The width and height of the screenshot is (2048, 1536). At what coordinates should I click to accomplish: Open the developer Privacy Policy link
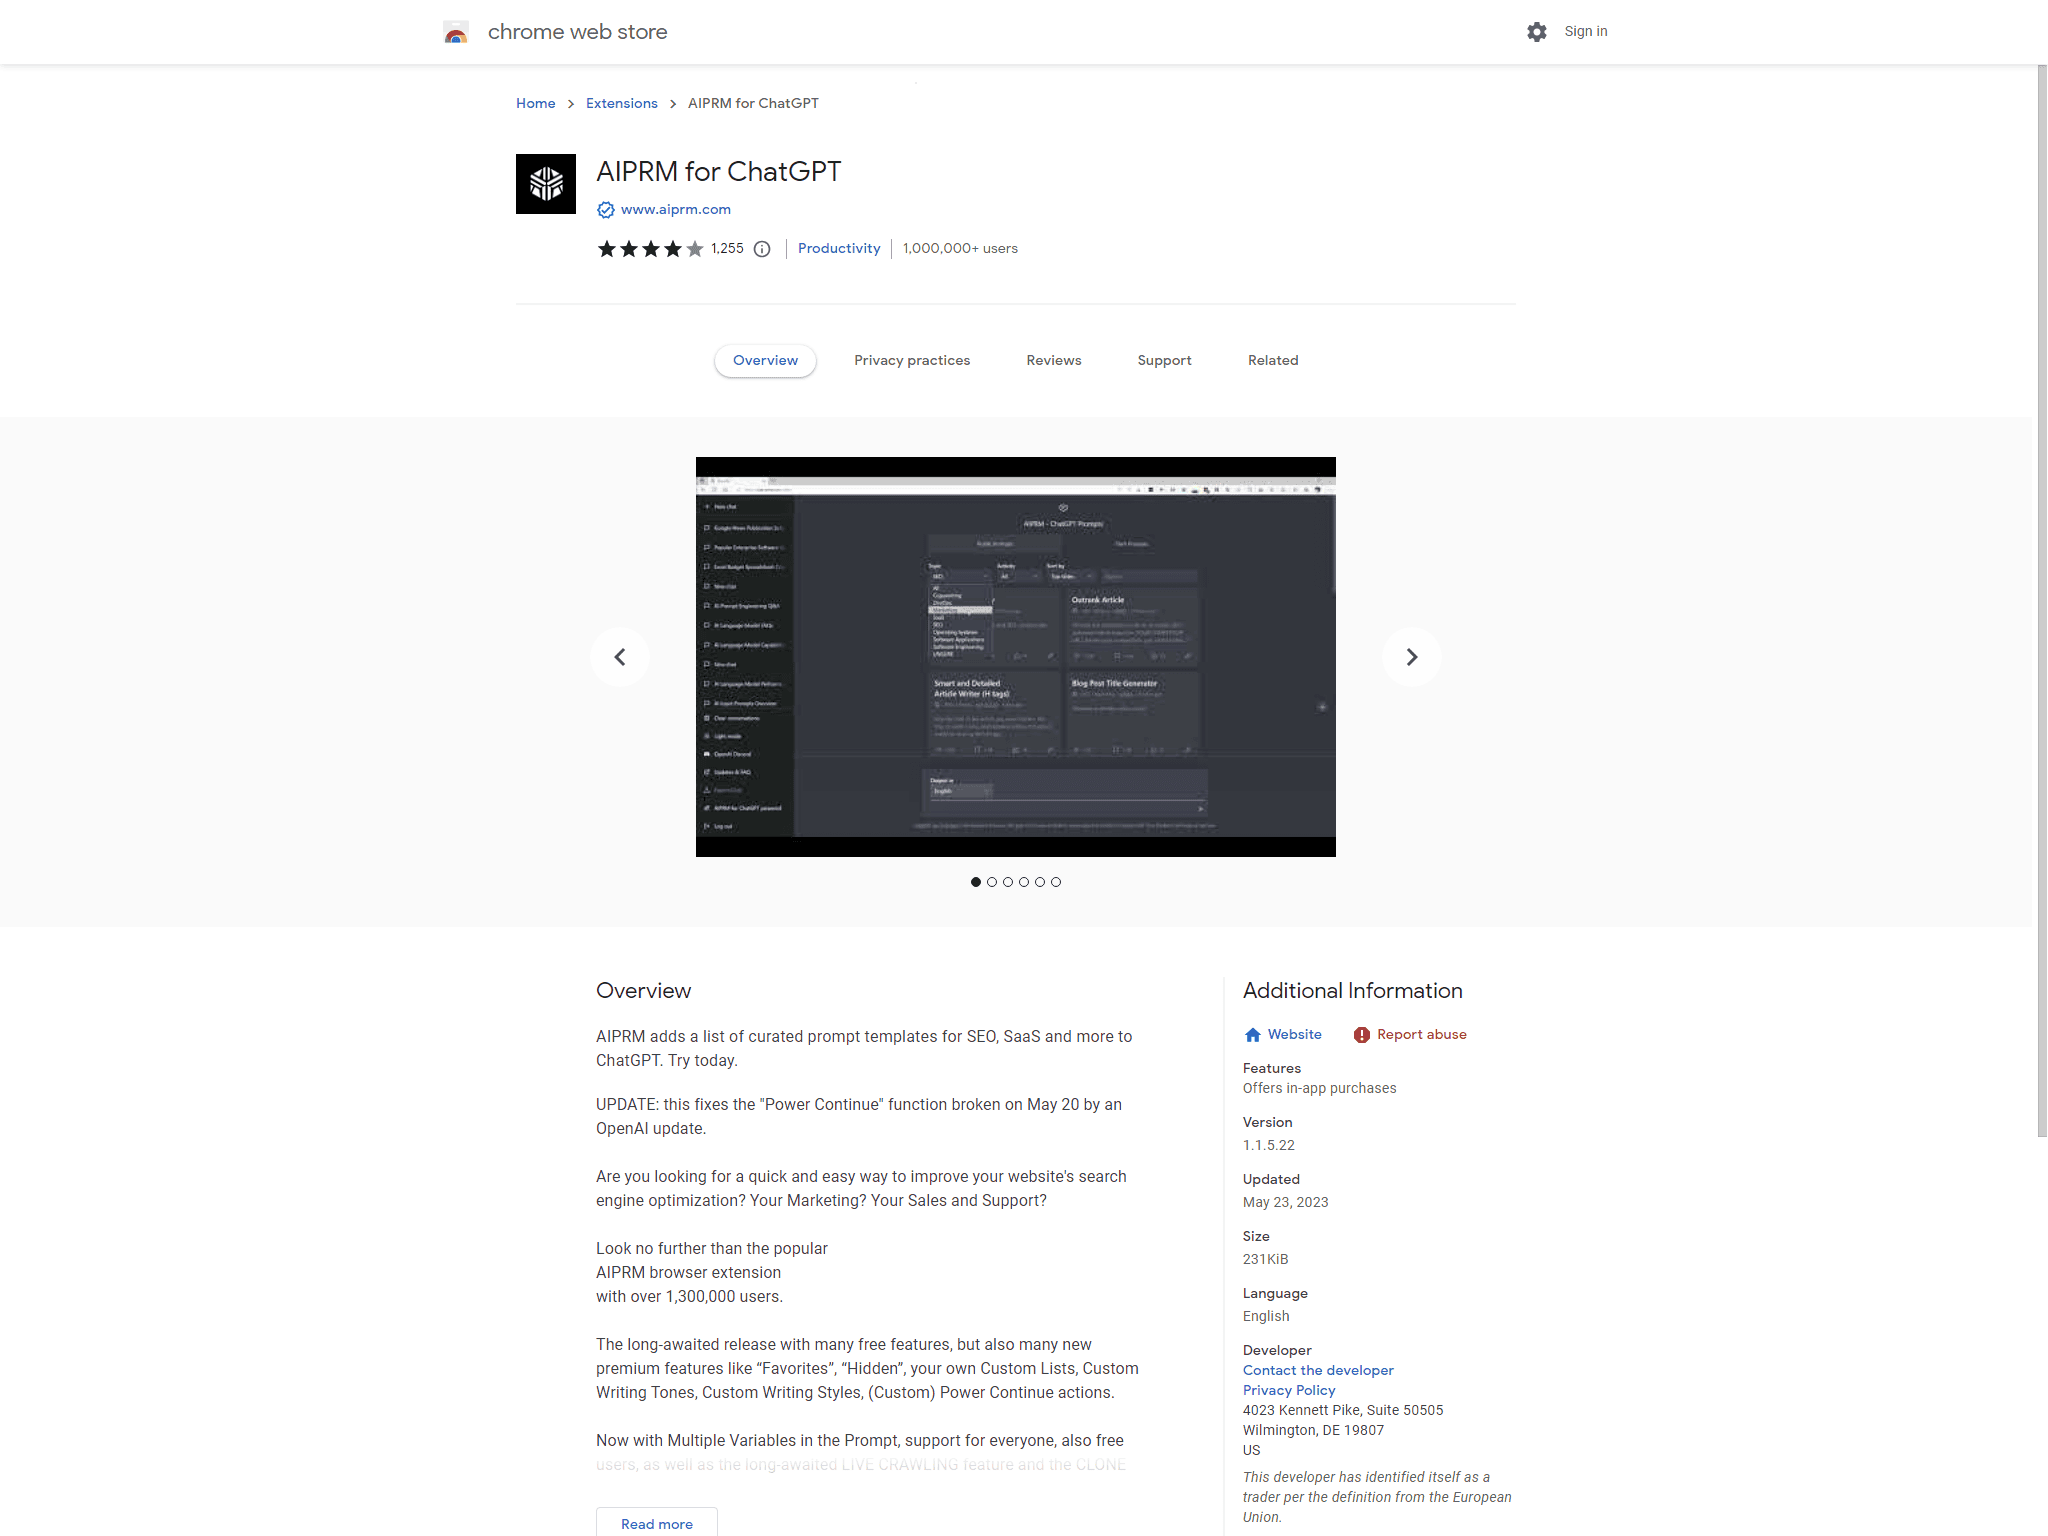1289,1391
